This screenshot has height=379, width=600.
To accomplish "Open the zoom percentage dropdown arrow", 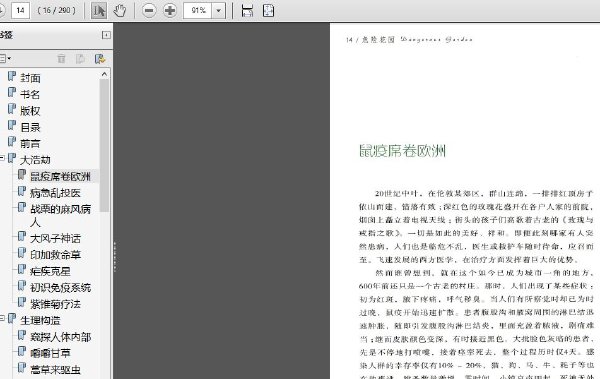I will click(218, 11).
